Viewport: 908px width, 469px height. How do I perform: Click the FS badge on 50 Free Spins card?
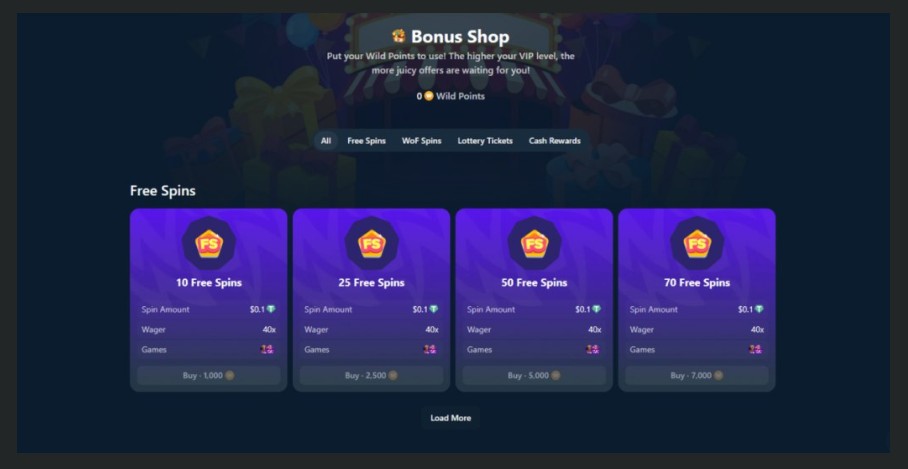click(534, 244)
